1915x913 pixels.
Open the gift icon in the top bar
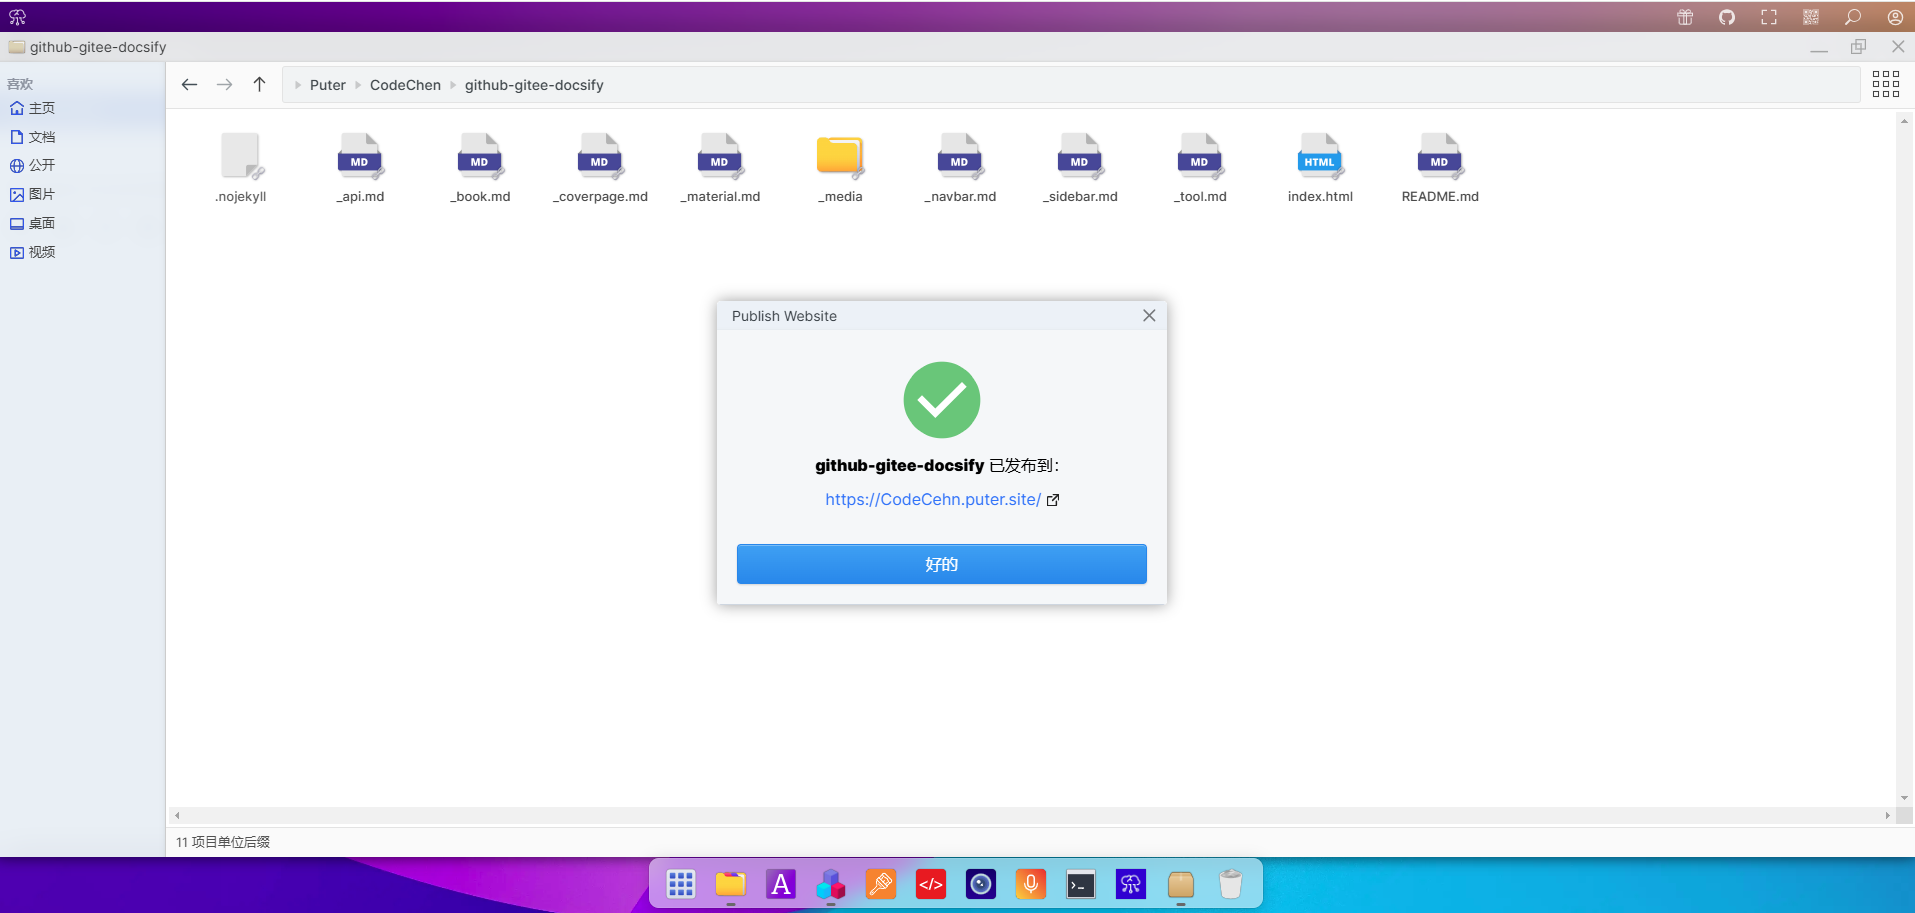(x=1685, y=17)
